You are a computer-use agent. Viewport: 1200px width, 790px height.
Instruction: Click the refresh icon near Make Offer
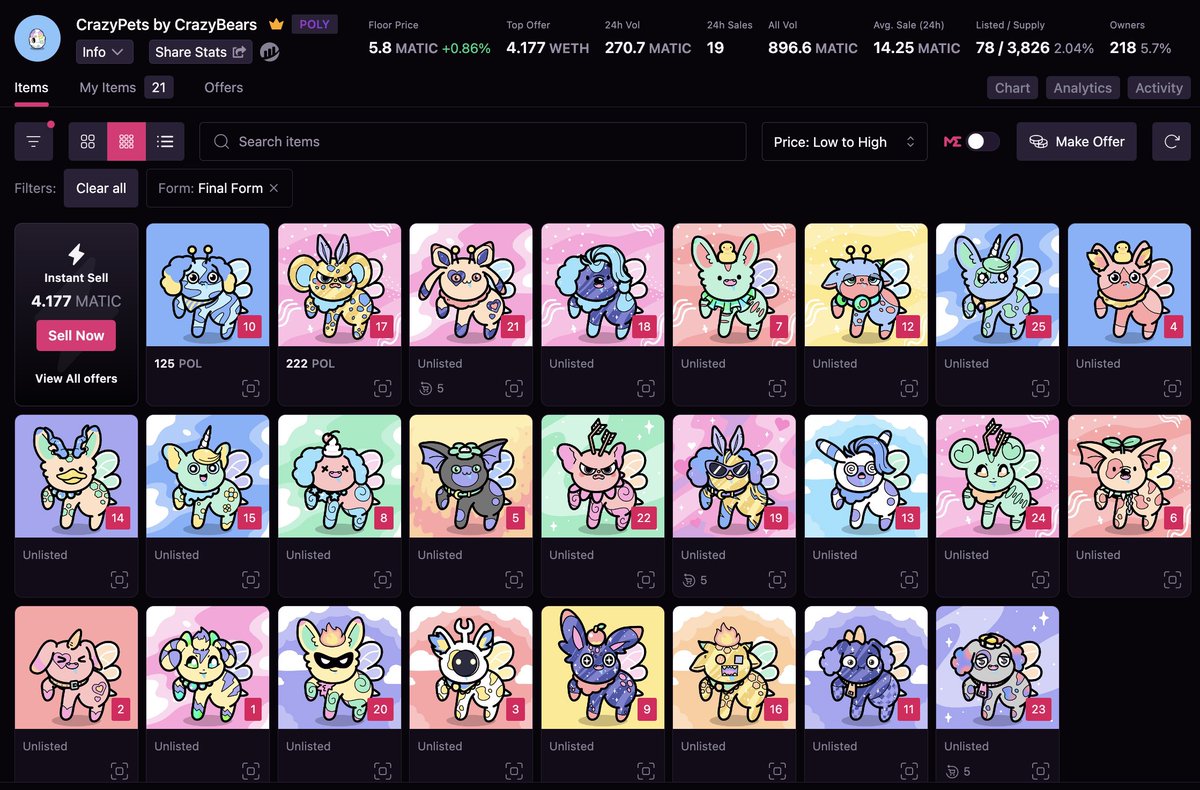tap(1171, 141)
